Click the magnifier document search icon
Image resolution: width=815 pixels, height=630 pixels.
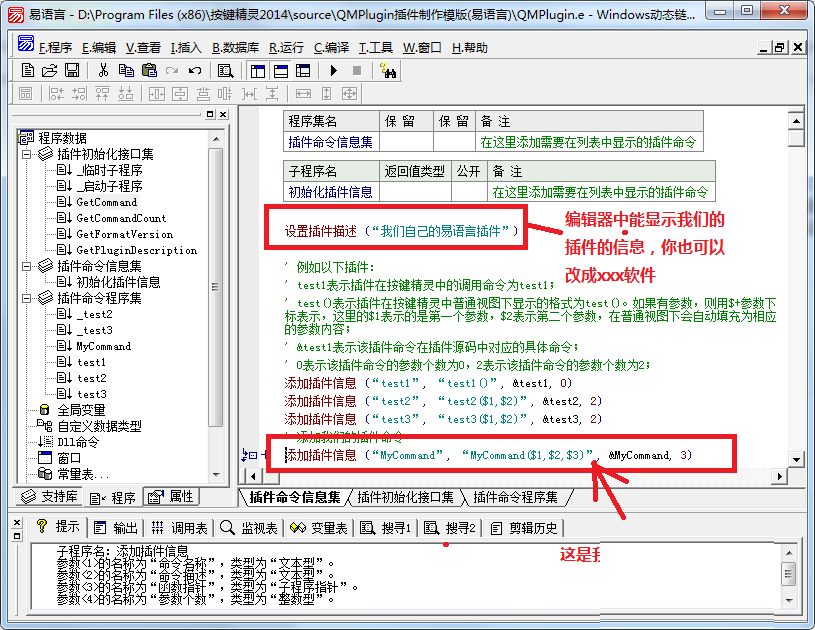tap(225, 71)
